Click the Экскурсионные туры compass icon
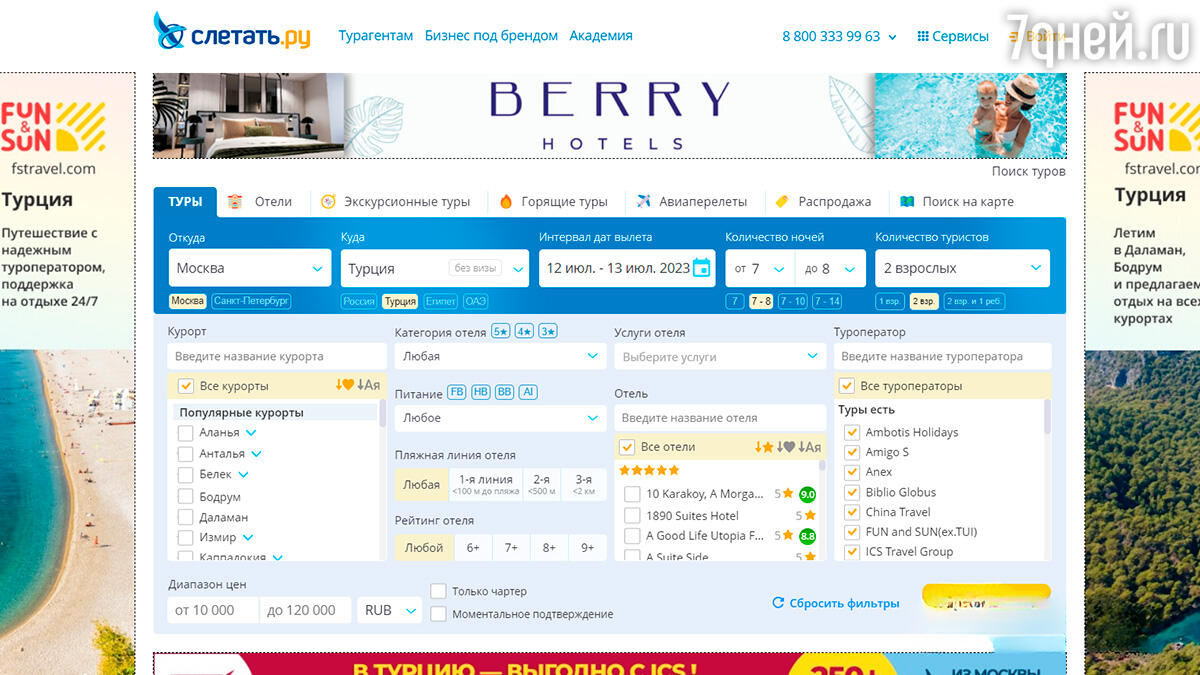This screenshot has height=675, width=1200. coord(328,201)
